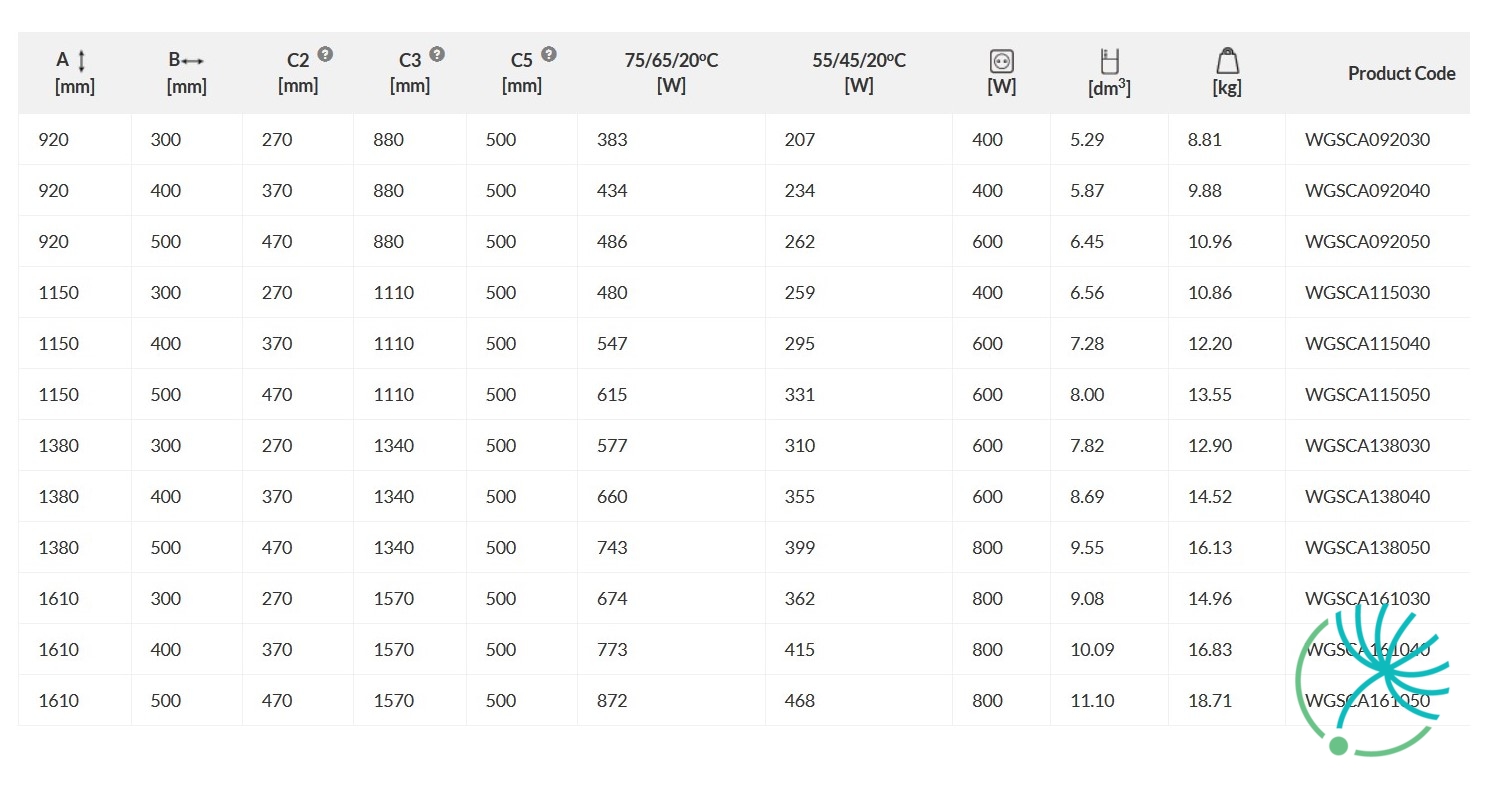Click the electric socket power icon header
This screenshot has width=1492, height=801.
1001,61
